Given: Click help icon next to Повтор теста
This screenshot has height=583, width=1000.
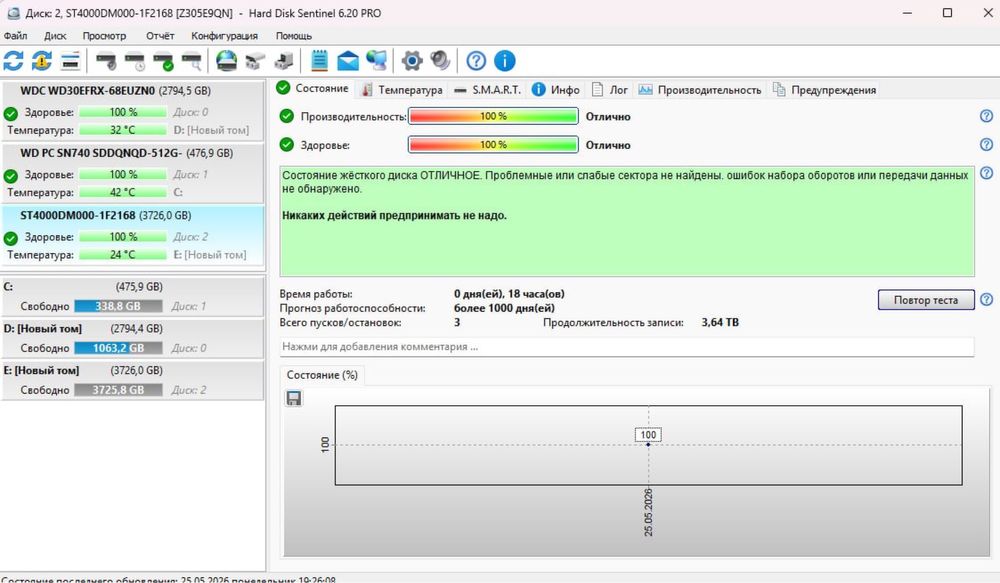Looking at the screenshot, I should pyautogui.click(x=986, y=300).
